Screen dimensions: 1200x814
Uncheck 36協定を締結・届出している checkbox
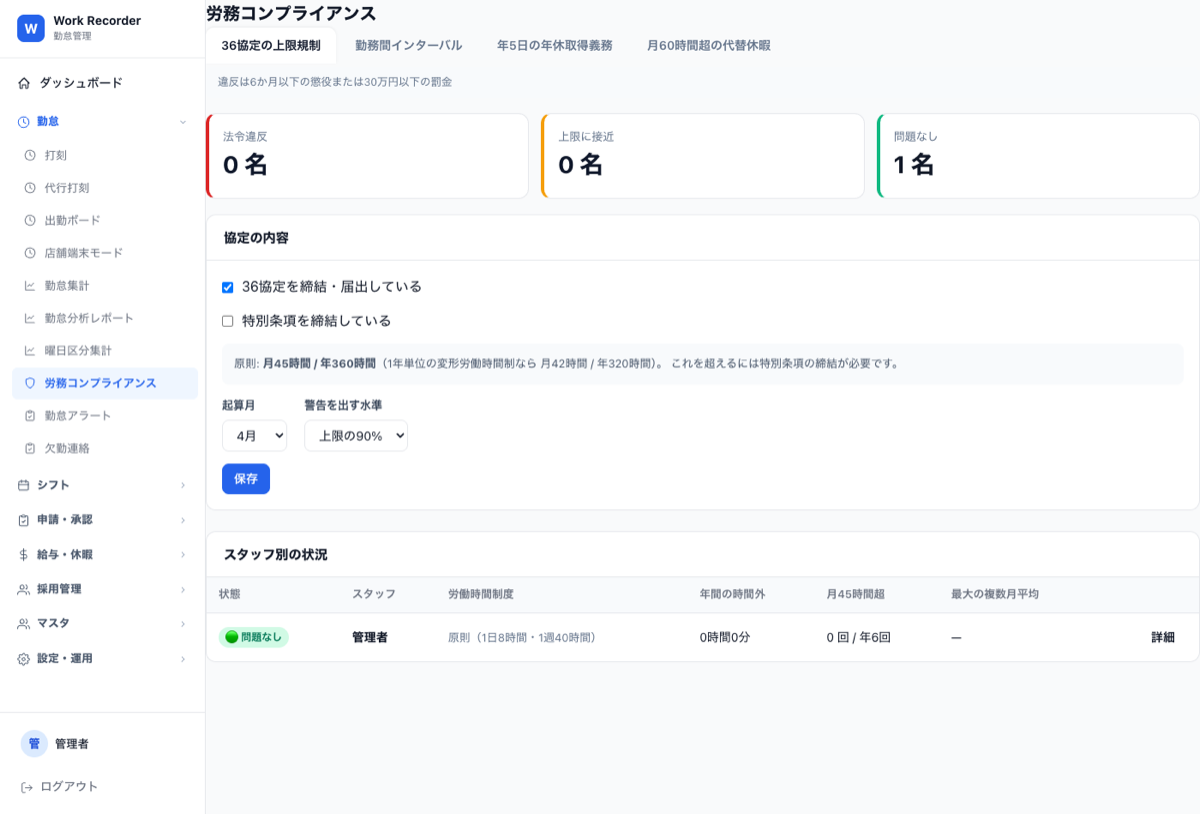[227, 287]
